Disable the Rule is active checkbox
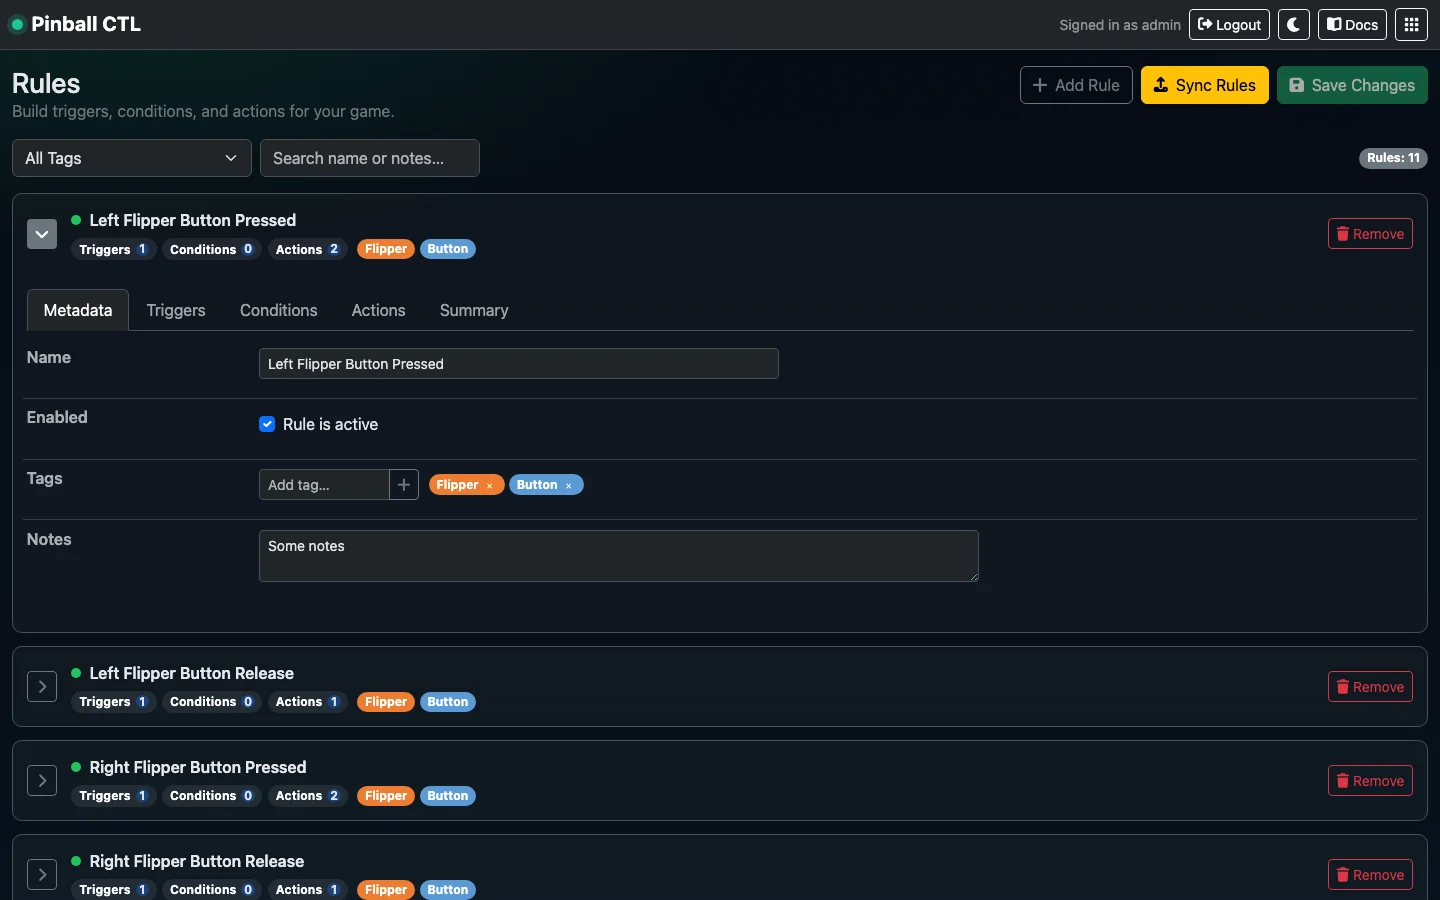Viewport: 1440px width, 900px height. [x=267, y=424]
